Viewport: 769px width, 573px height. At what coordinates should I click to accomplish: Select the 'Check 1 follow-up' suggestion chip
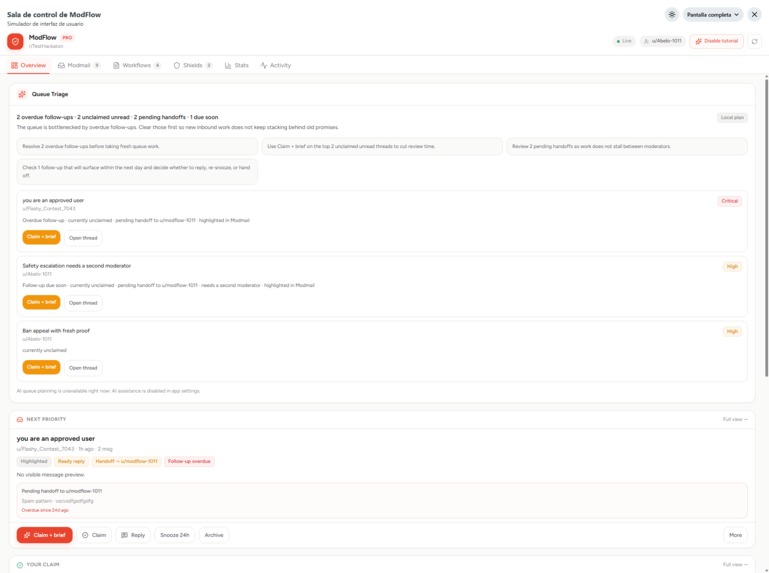coord(137,172)
